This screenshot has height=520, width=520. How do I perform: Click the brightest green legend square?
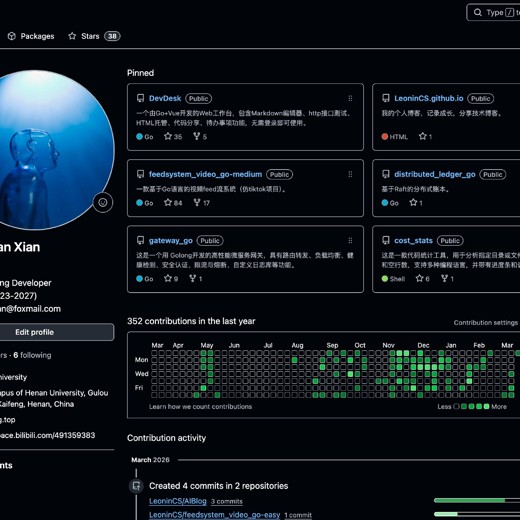(x=486, y=406)
